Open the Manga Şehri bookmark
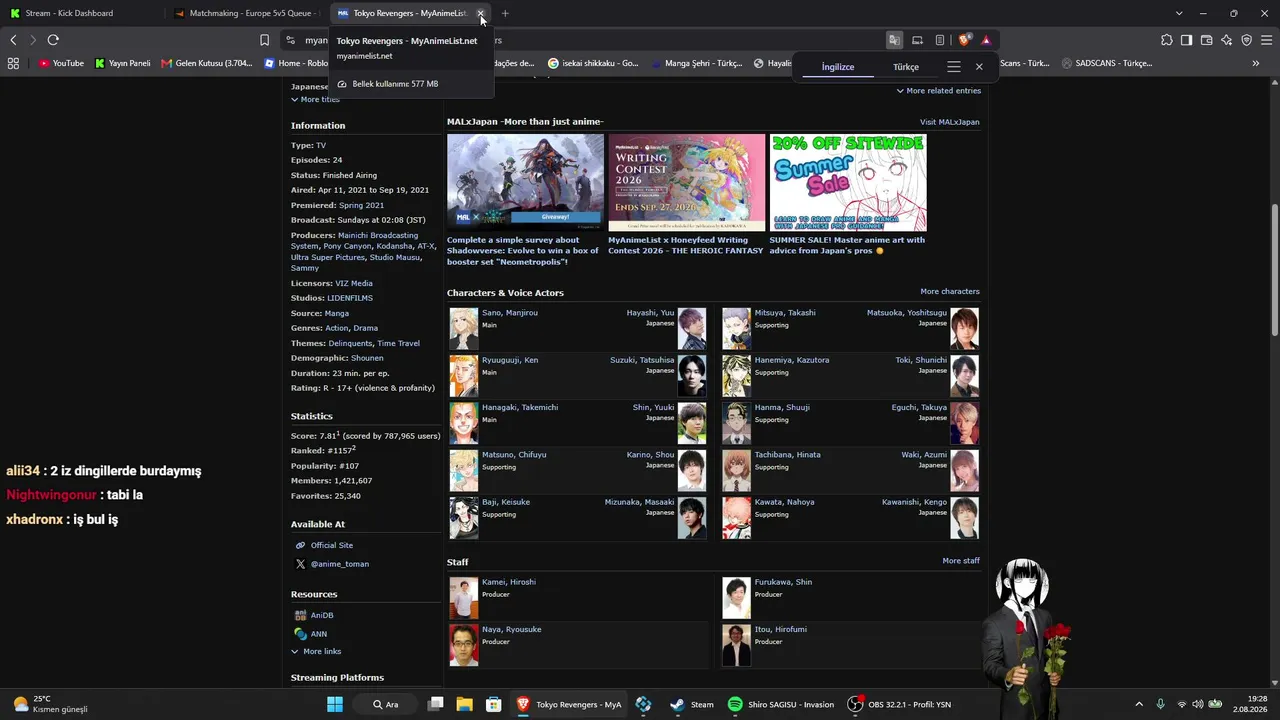 [696, 63]
